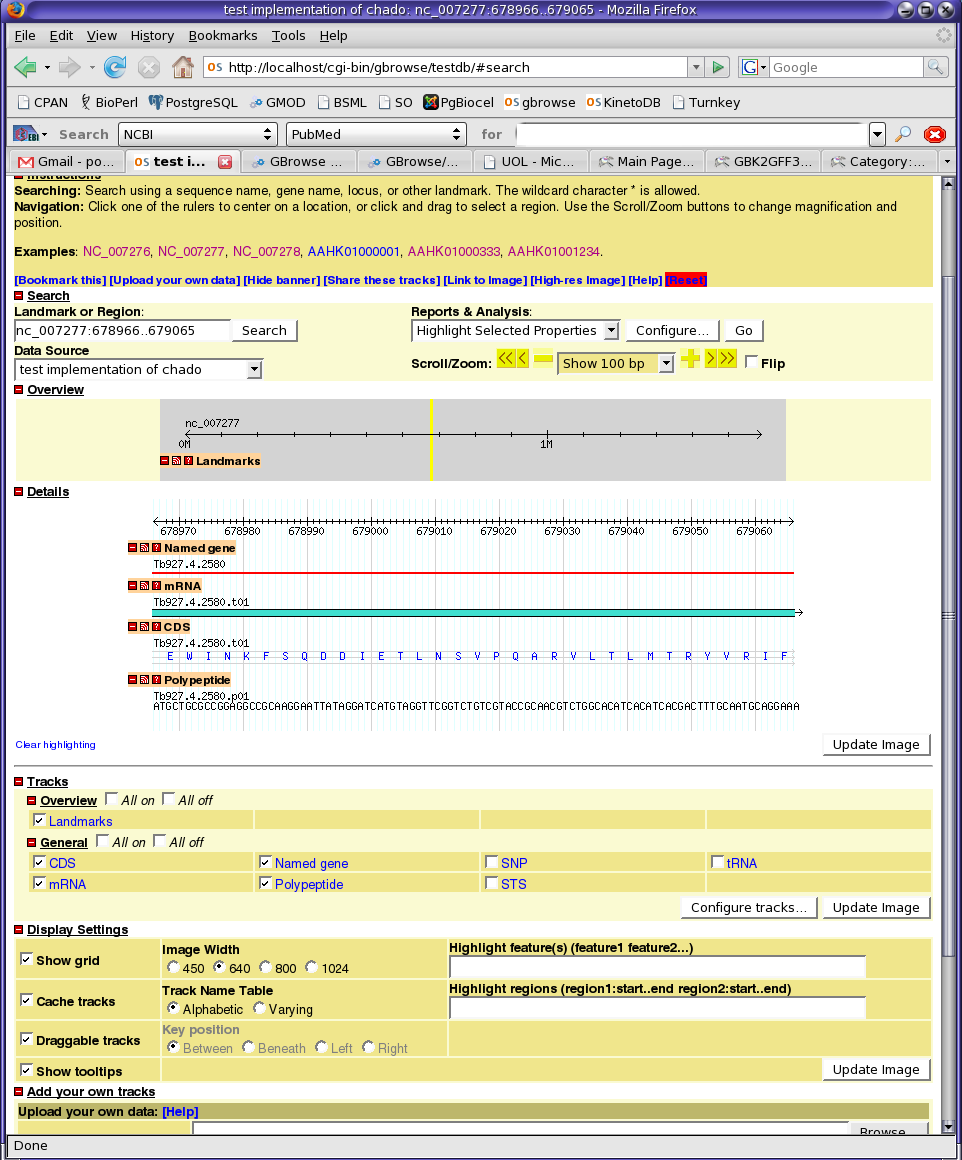The width and height of the screenshot is (962, 1160).
Task: Collapse the CDS track with its minus icon
Action: pos(132,627)
